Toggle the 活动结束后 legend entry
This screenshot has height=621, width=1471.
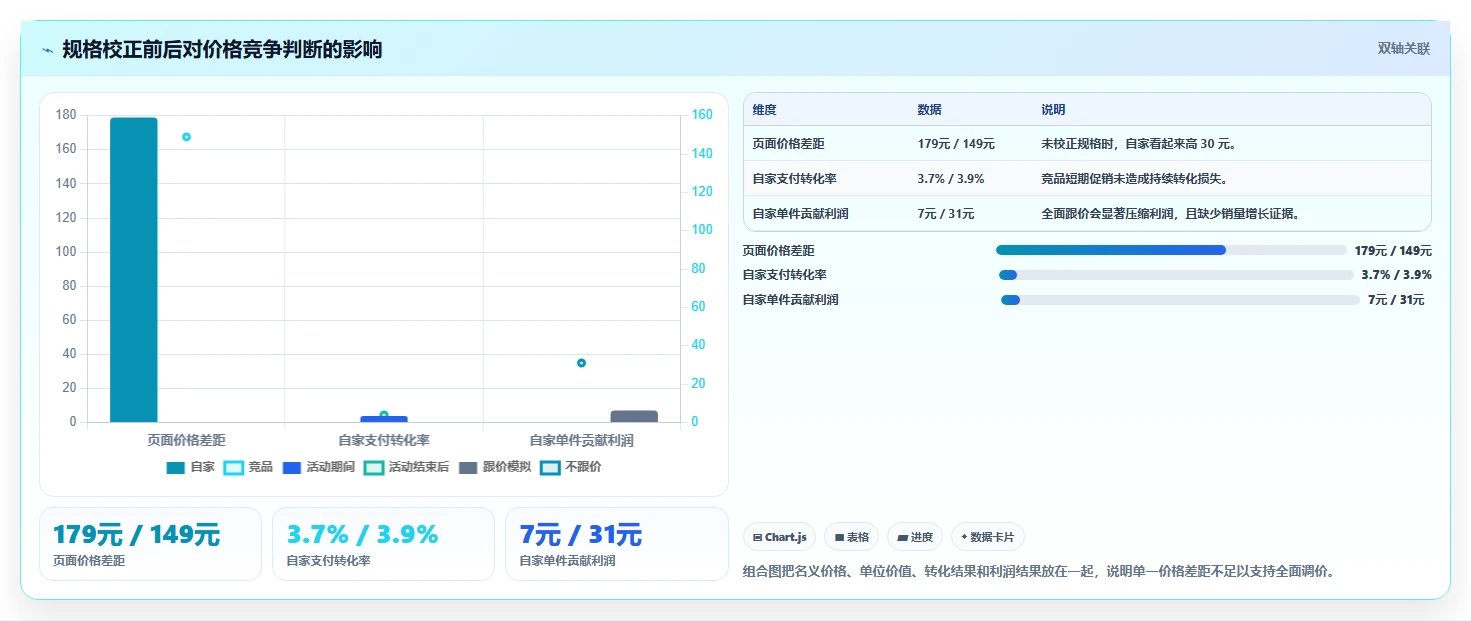[x=406, y=467]
